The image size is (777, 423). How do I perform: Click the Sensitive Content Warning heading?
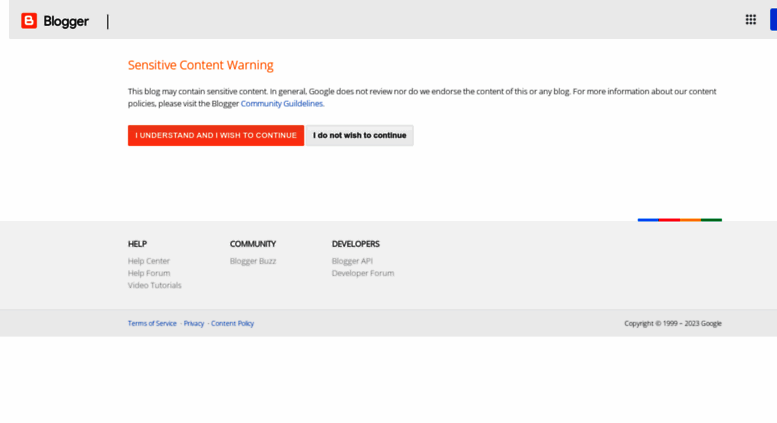(200, 65)
